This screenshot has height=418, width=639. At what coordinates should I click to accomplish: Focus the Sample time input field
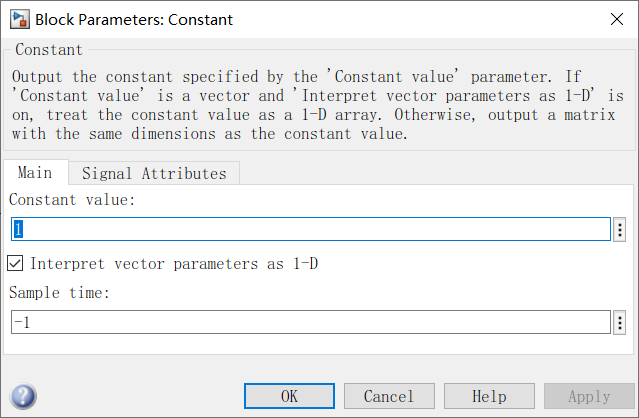pyautogui.click(x=310, y=322)
